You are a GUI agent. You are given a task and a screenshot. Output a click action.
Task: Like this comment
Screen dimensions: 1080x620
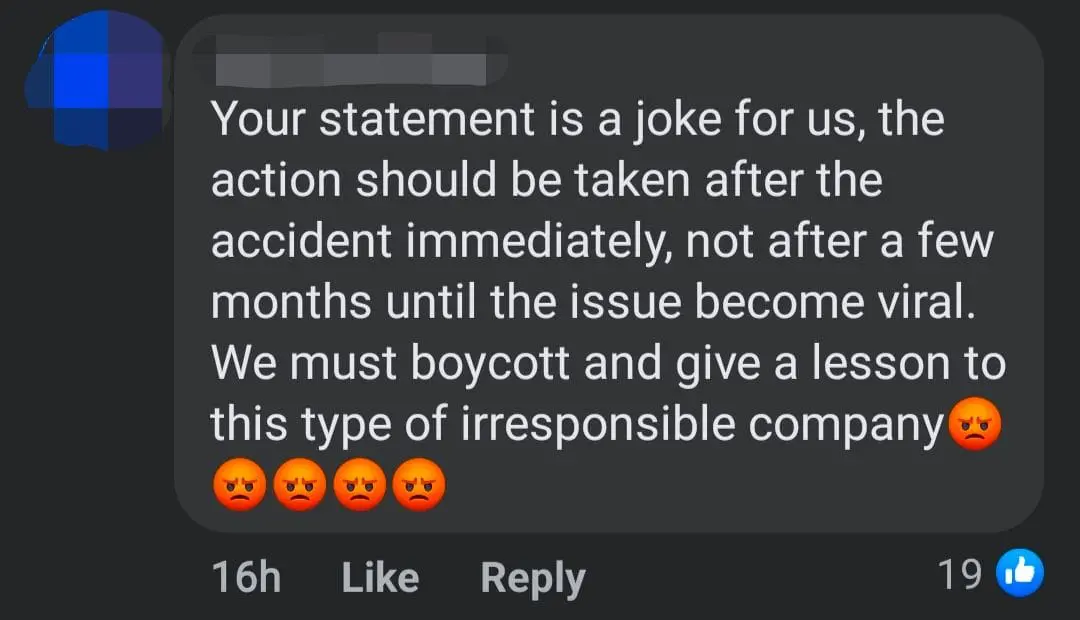pos(380,577)
